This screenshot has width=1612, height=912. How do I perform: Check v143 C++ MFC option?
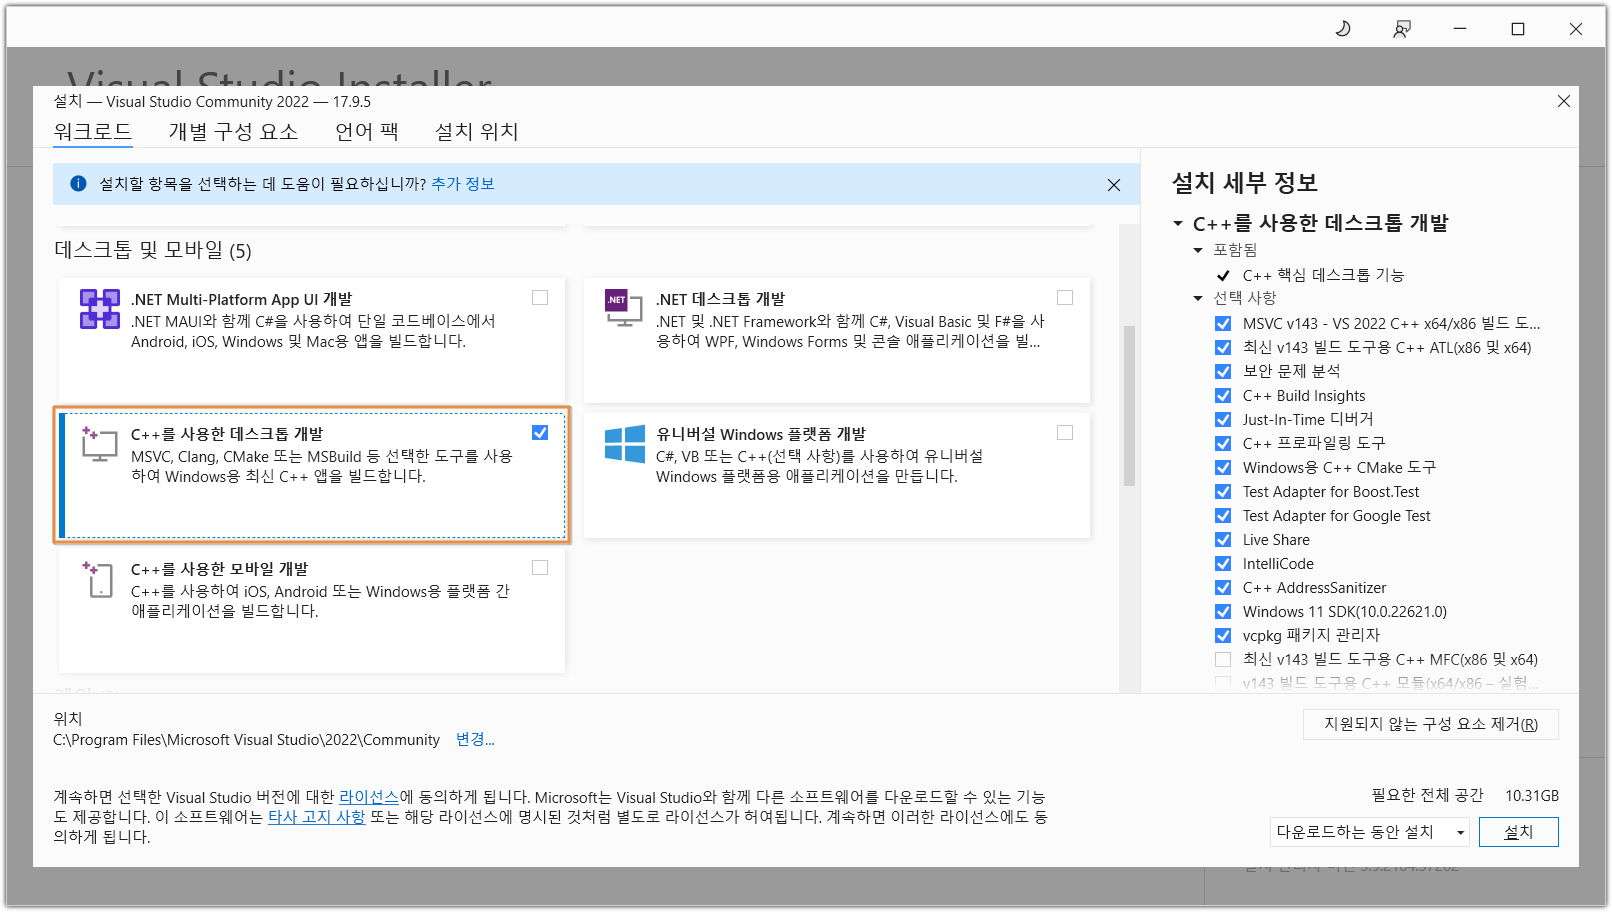pos(1223,660)
